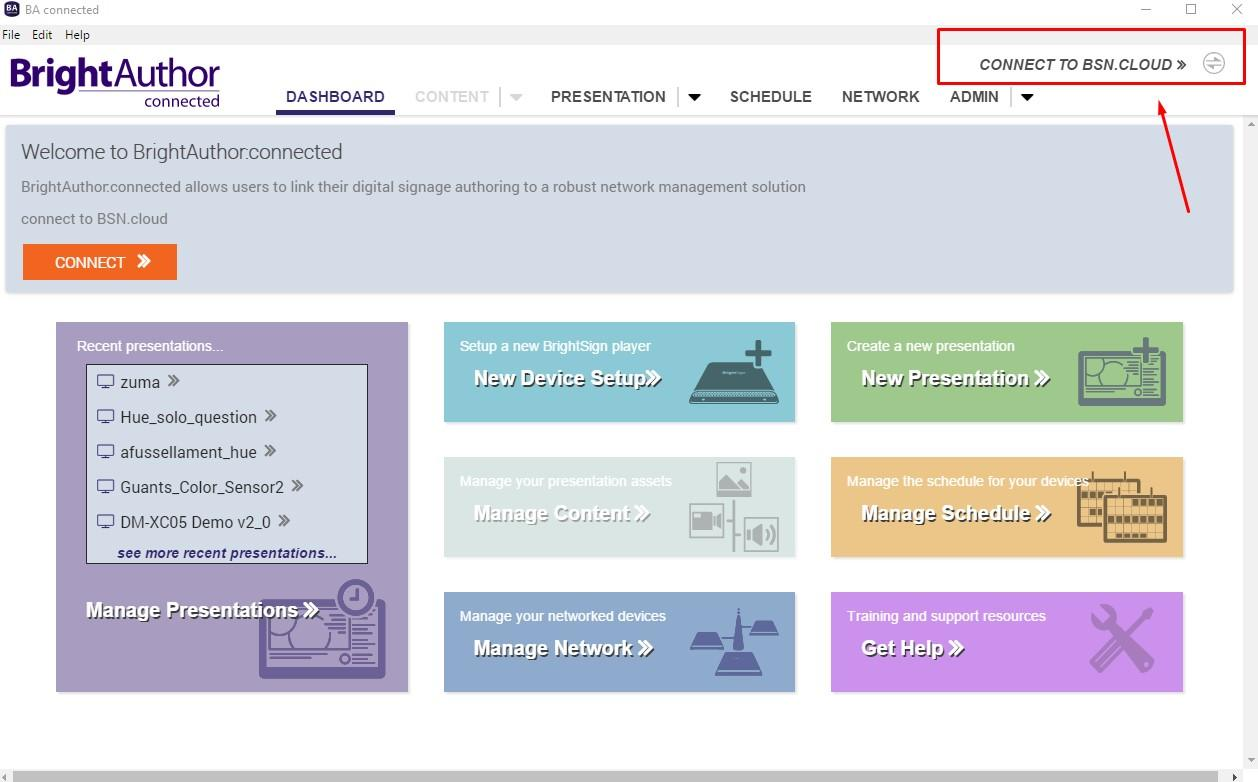Viewport: 1258px width, 782px height.
Task: Click chevron arrows after DM-XC05 Demo v2_0
Action: point(284,521)
